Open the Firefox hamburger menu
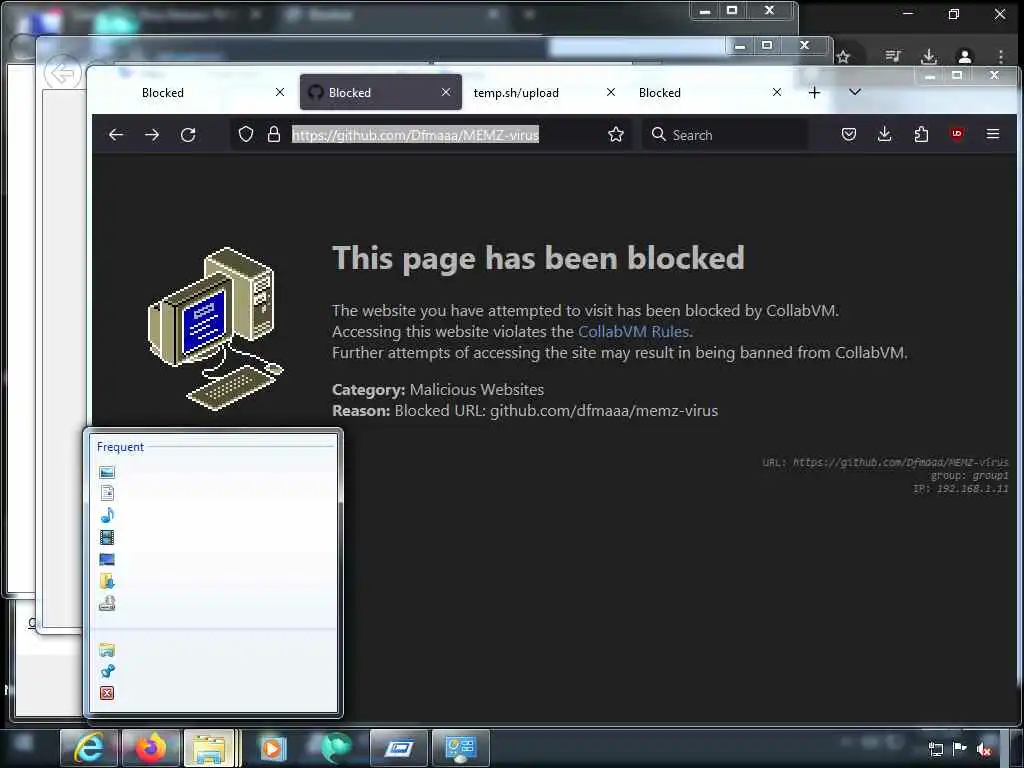Viewport: 1024px width, 768px height. tap(993, 134)
